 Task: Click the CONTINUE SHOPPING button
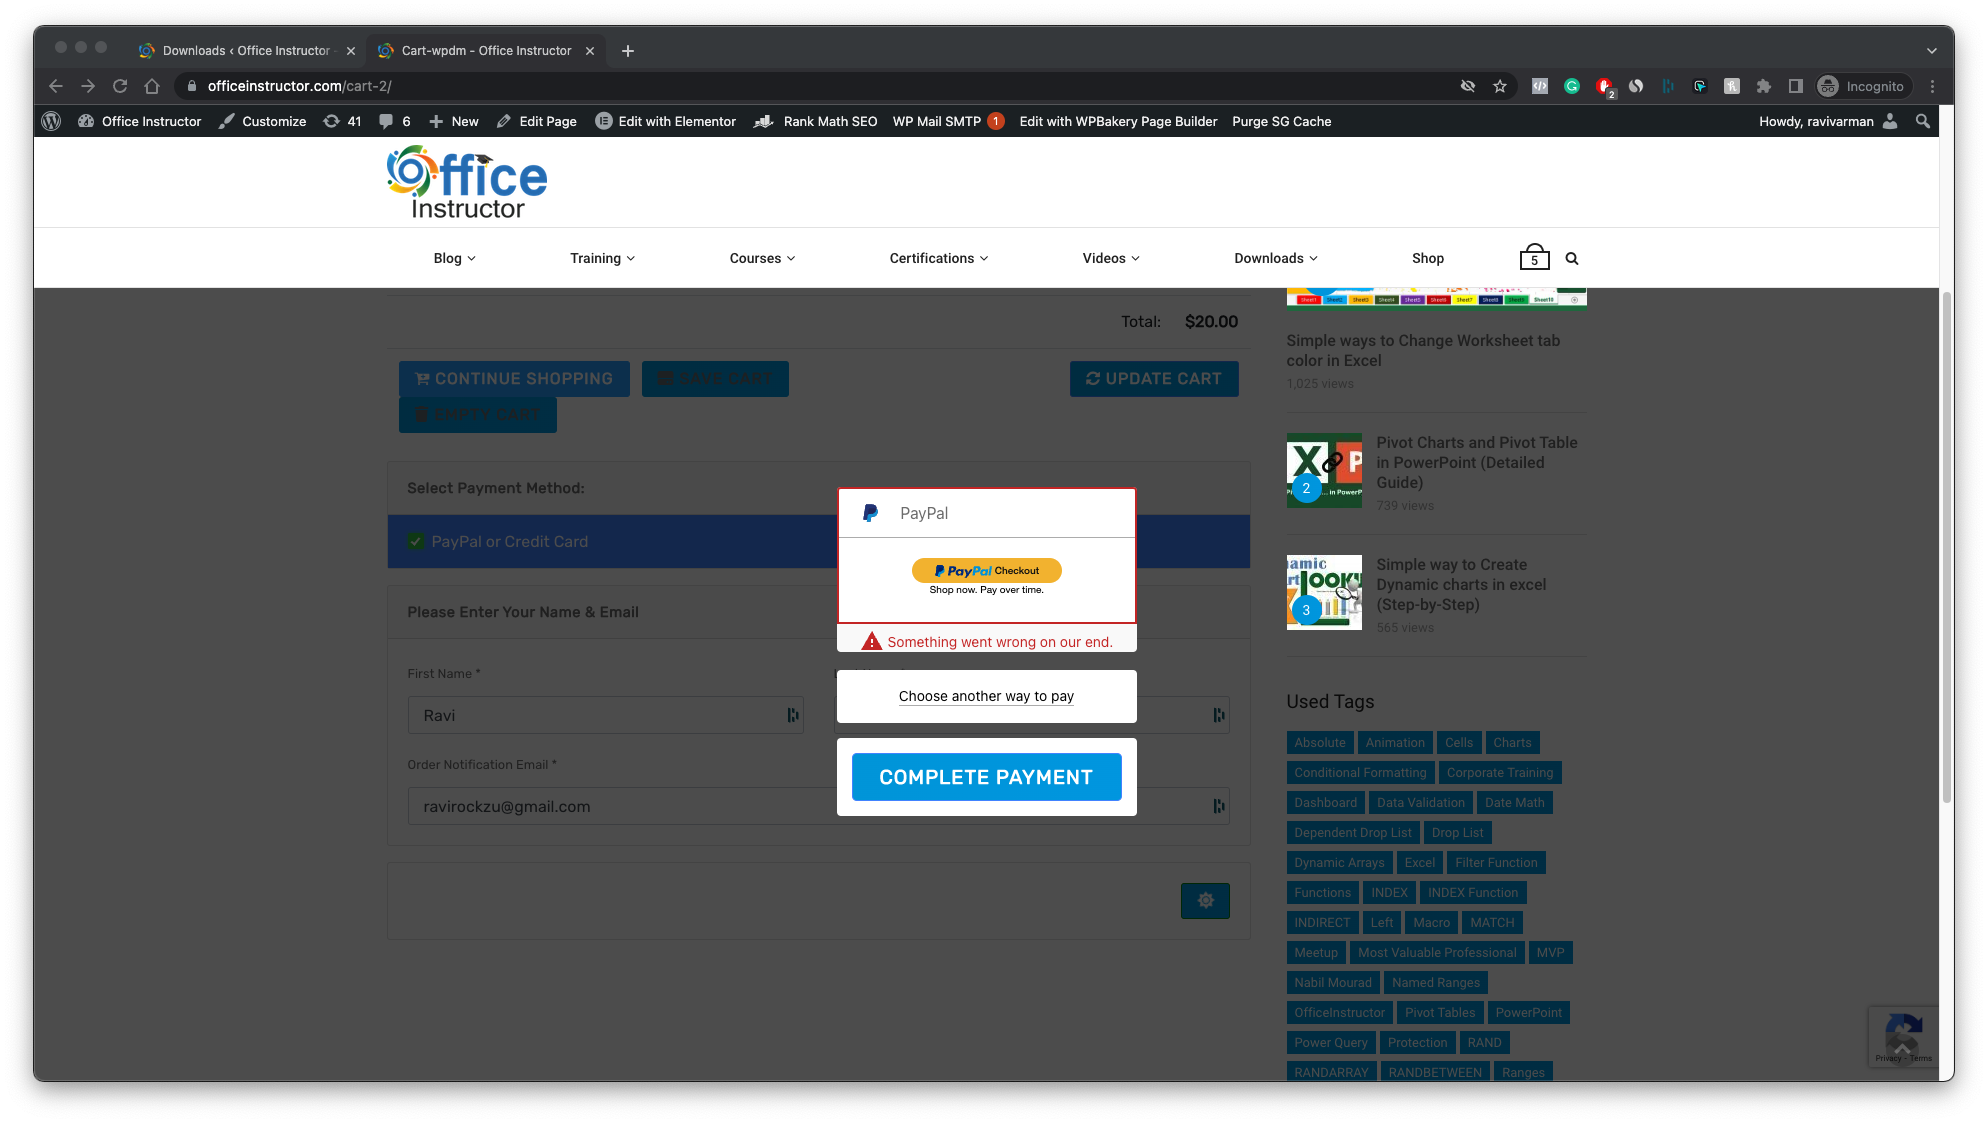pyautogui.click(x=514, y=379)
